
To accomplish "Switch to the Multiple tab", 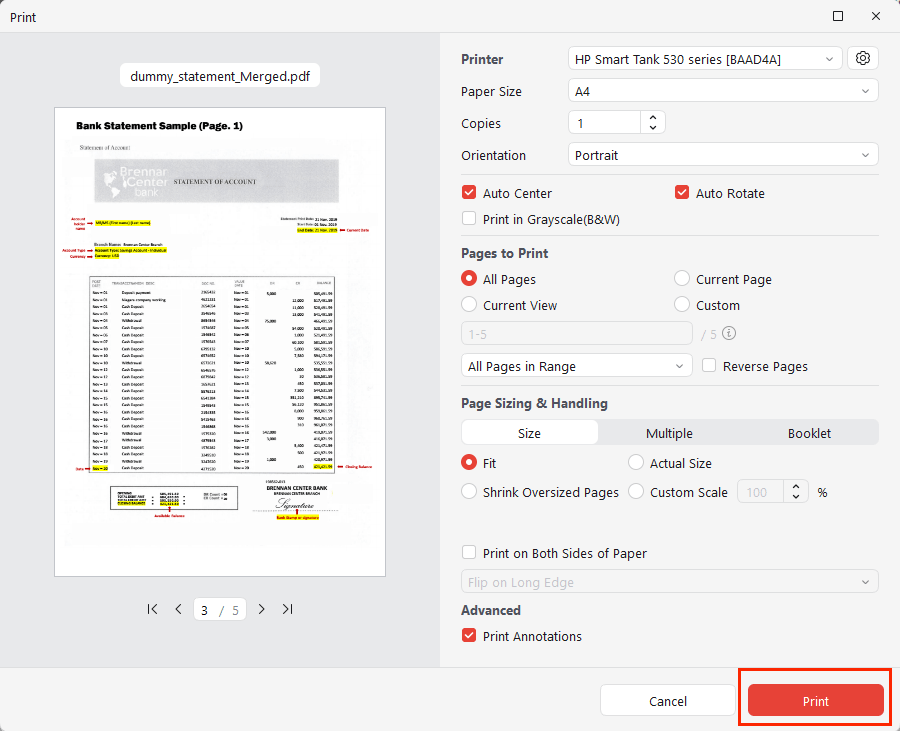I will [669, 433].
